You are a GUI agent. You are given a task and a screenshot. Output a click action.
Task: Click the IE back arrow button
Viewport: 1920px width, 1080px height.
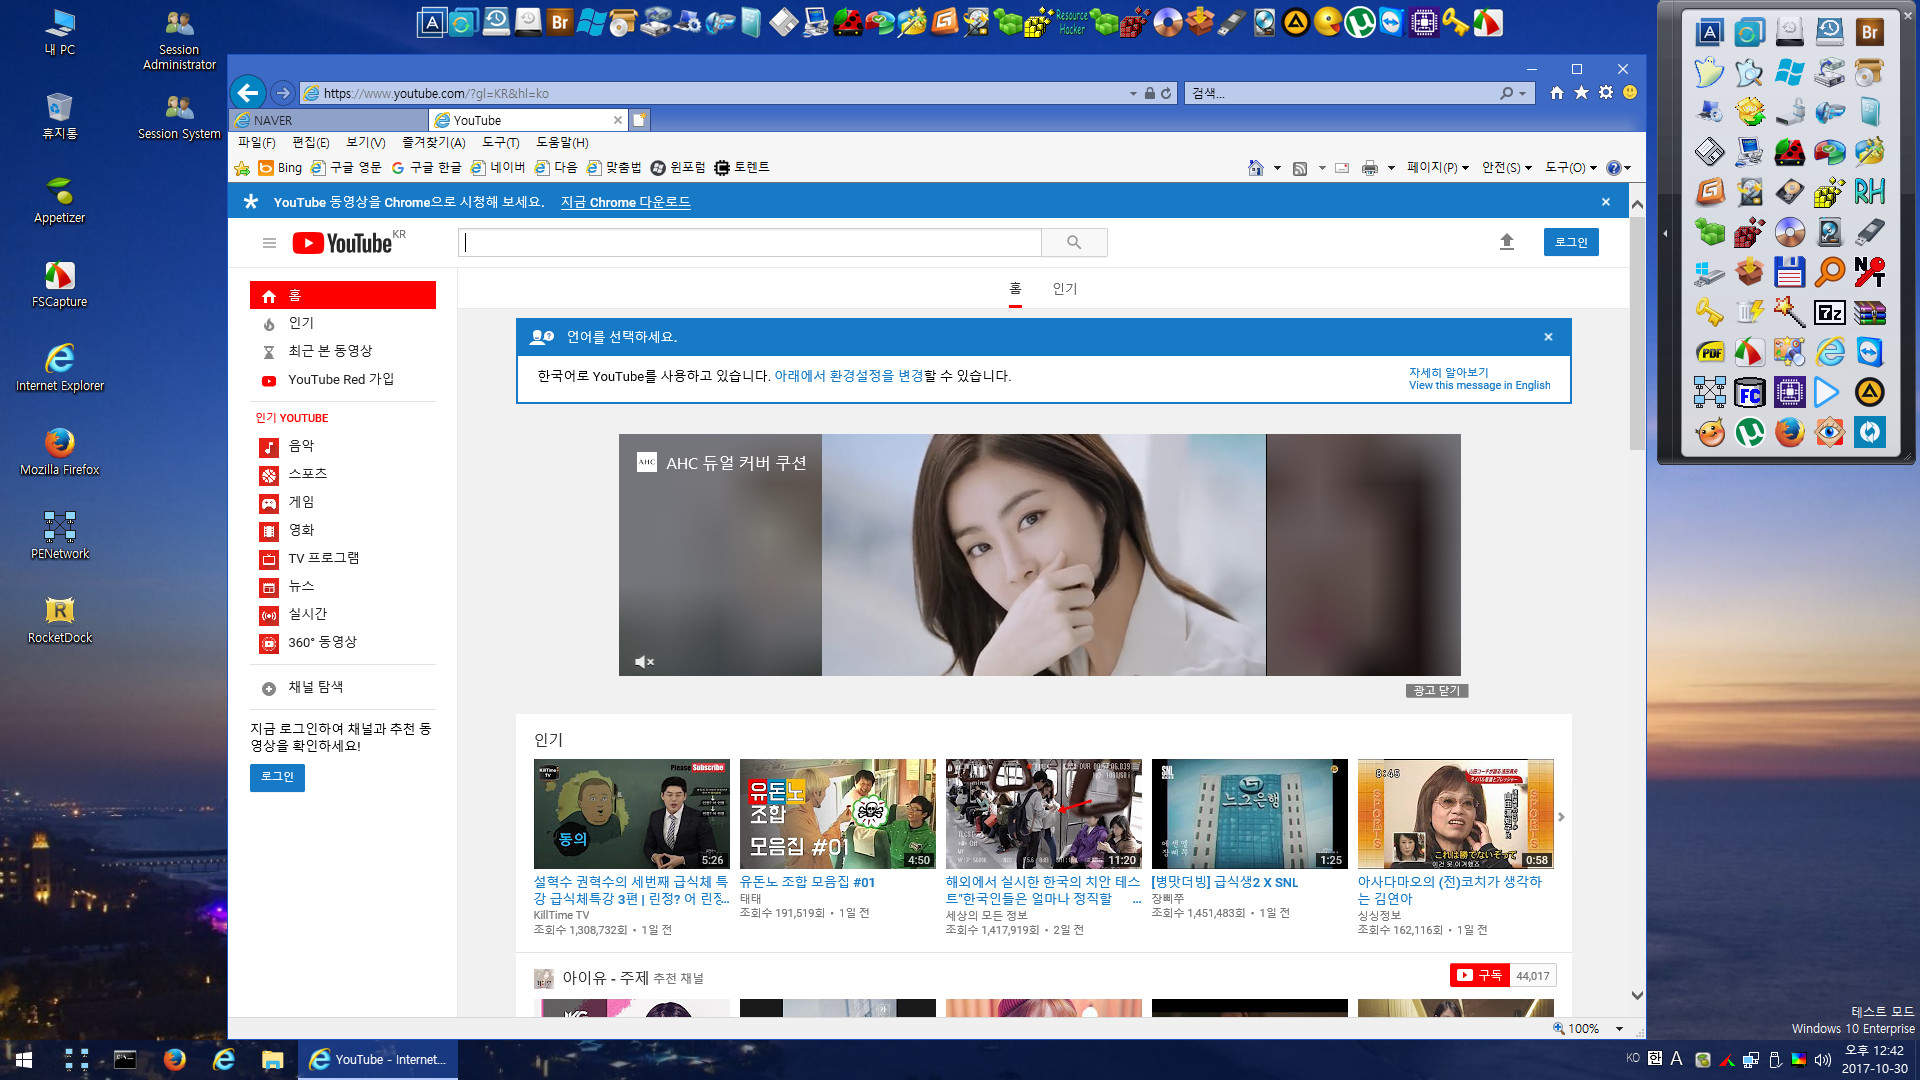click(x=248, y=93)
